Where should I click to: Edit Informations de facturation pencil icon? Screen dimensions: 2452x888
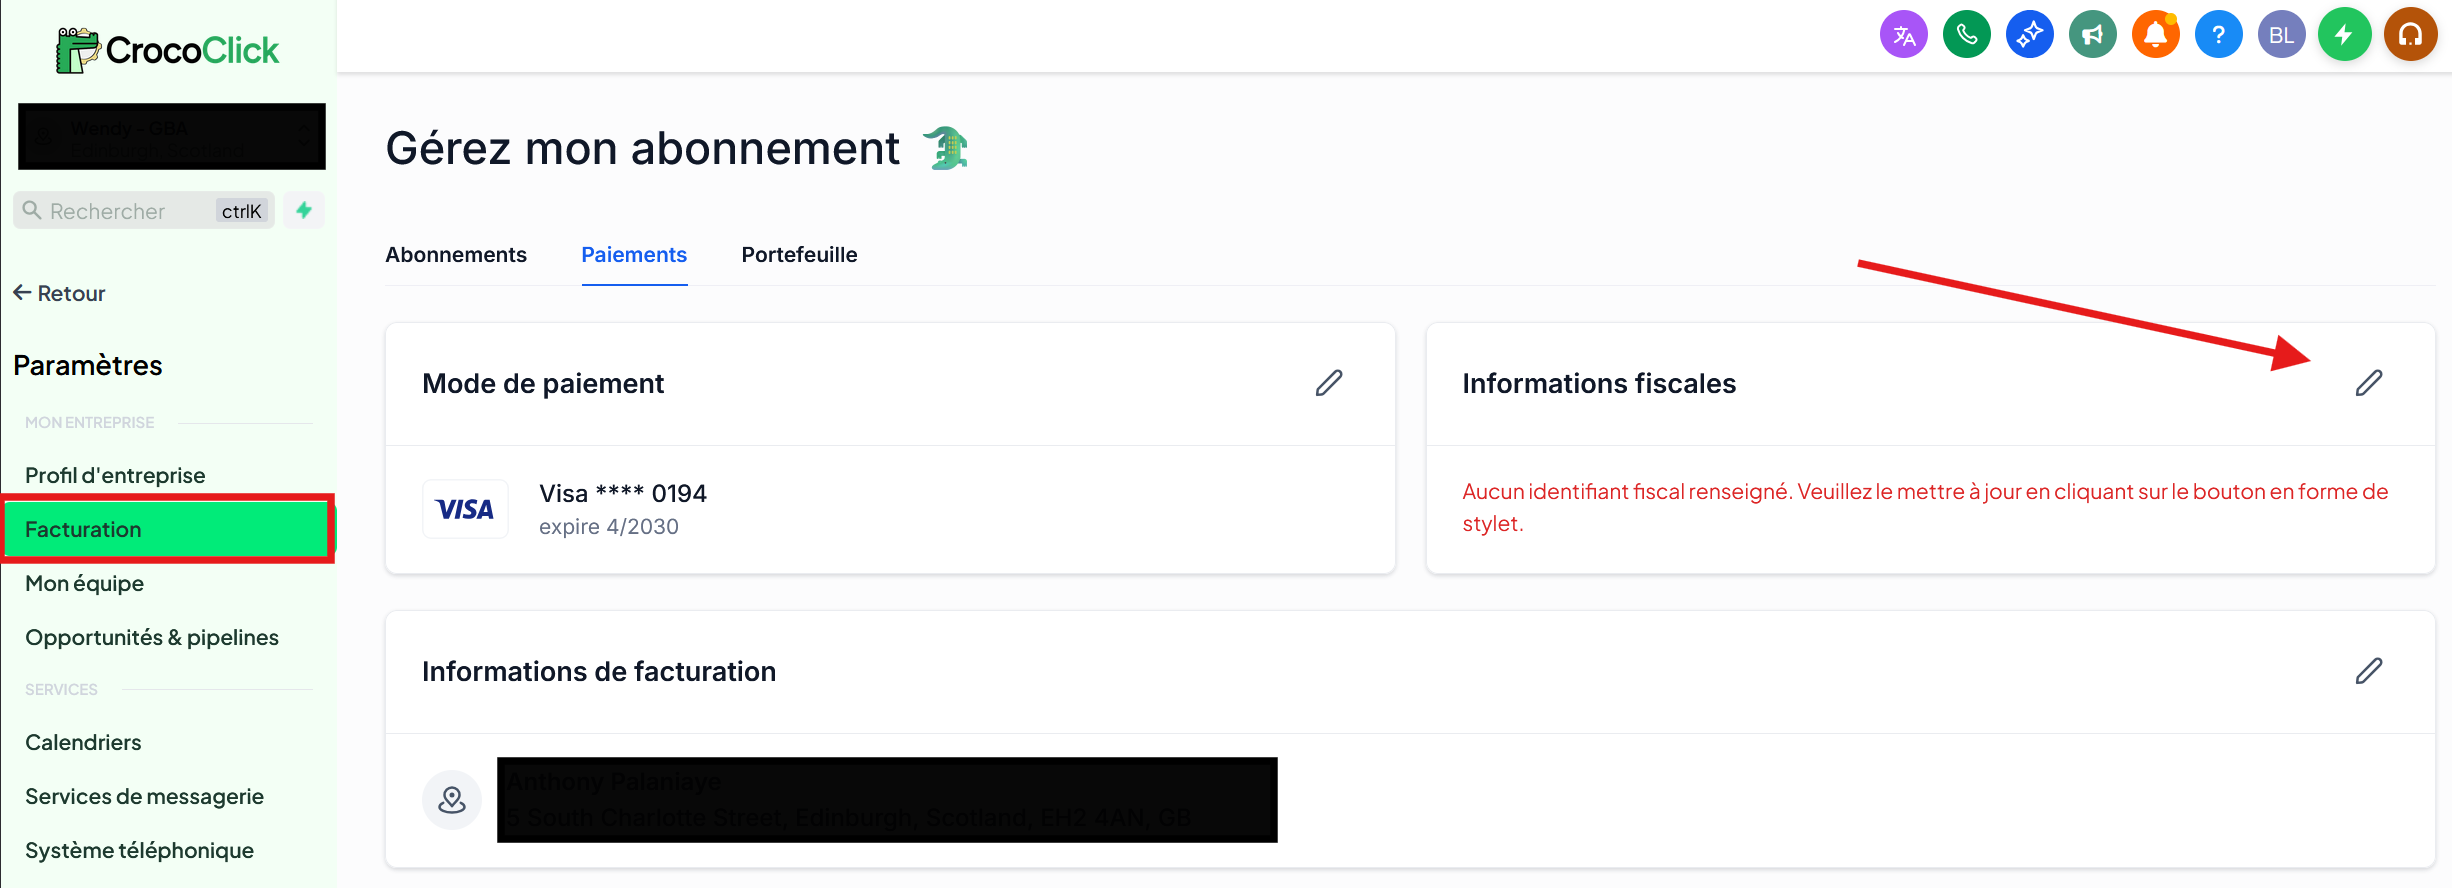tap(2369, 671)
